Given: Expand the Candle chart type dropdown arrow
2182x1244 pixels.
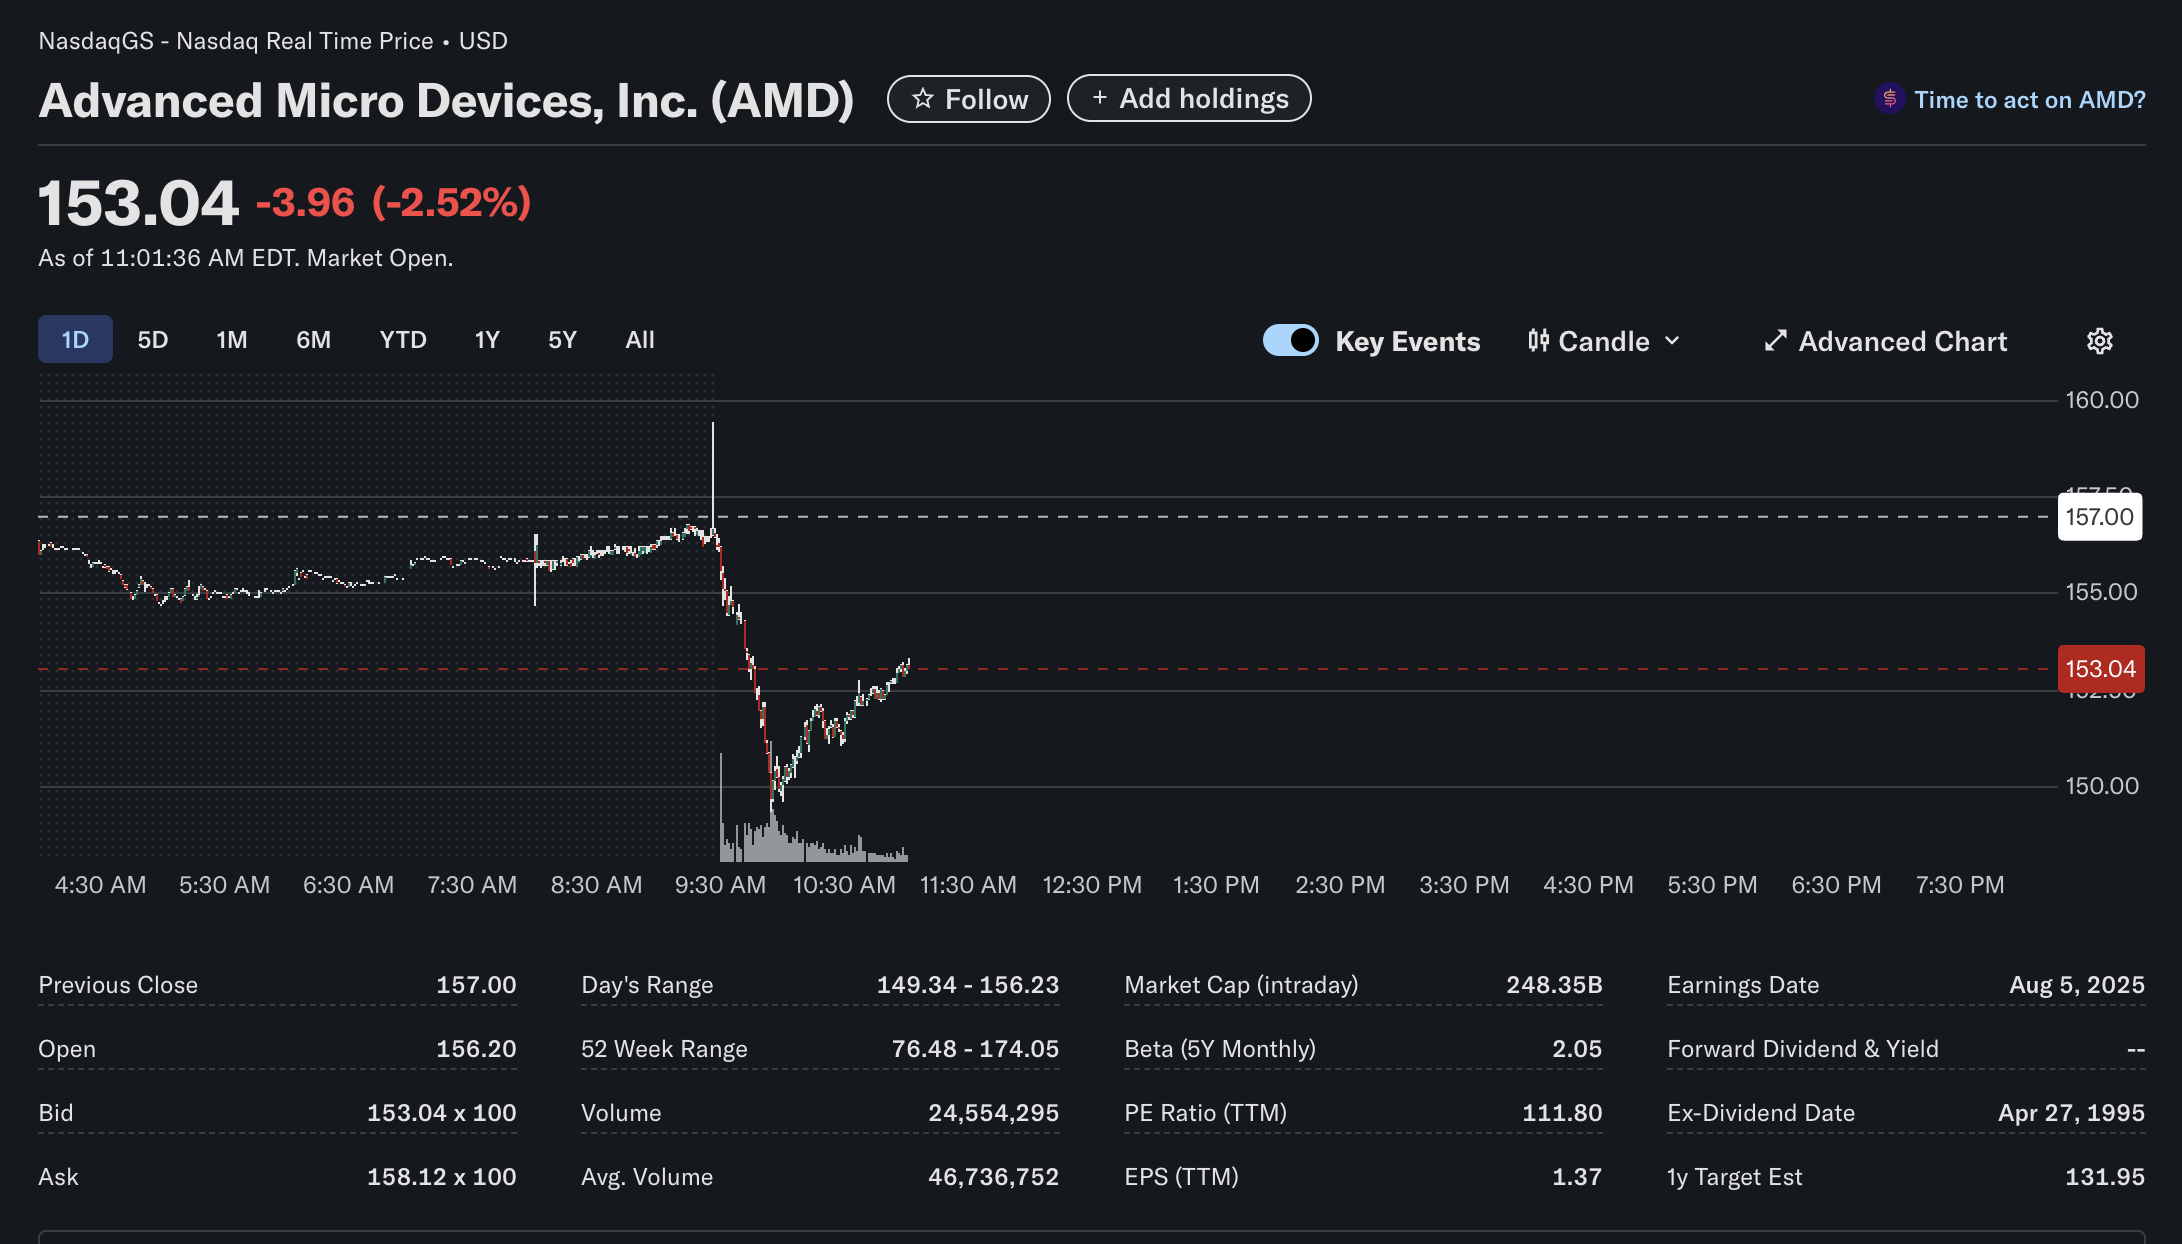Looking at the screenshot, I should [1672, 341].
